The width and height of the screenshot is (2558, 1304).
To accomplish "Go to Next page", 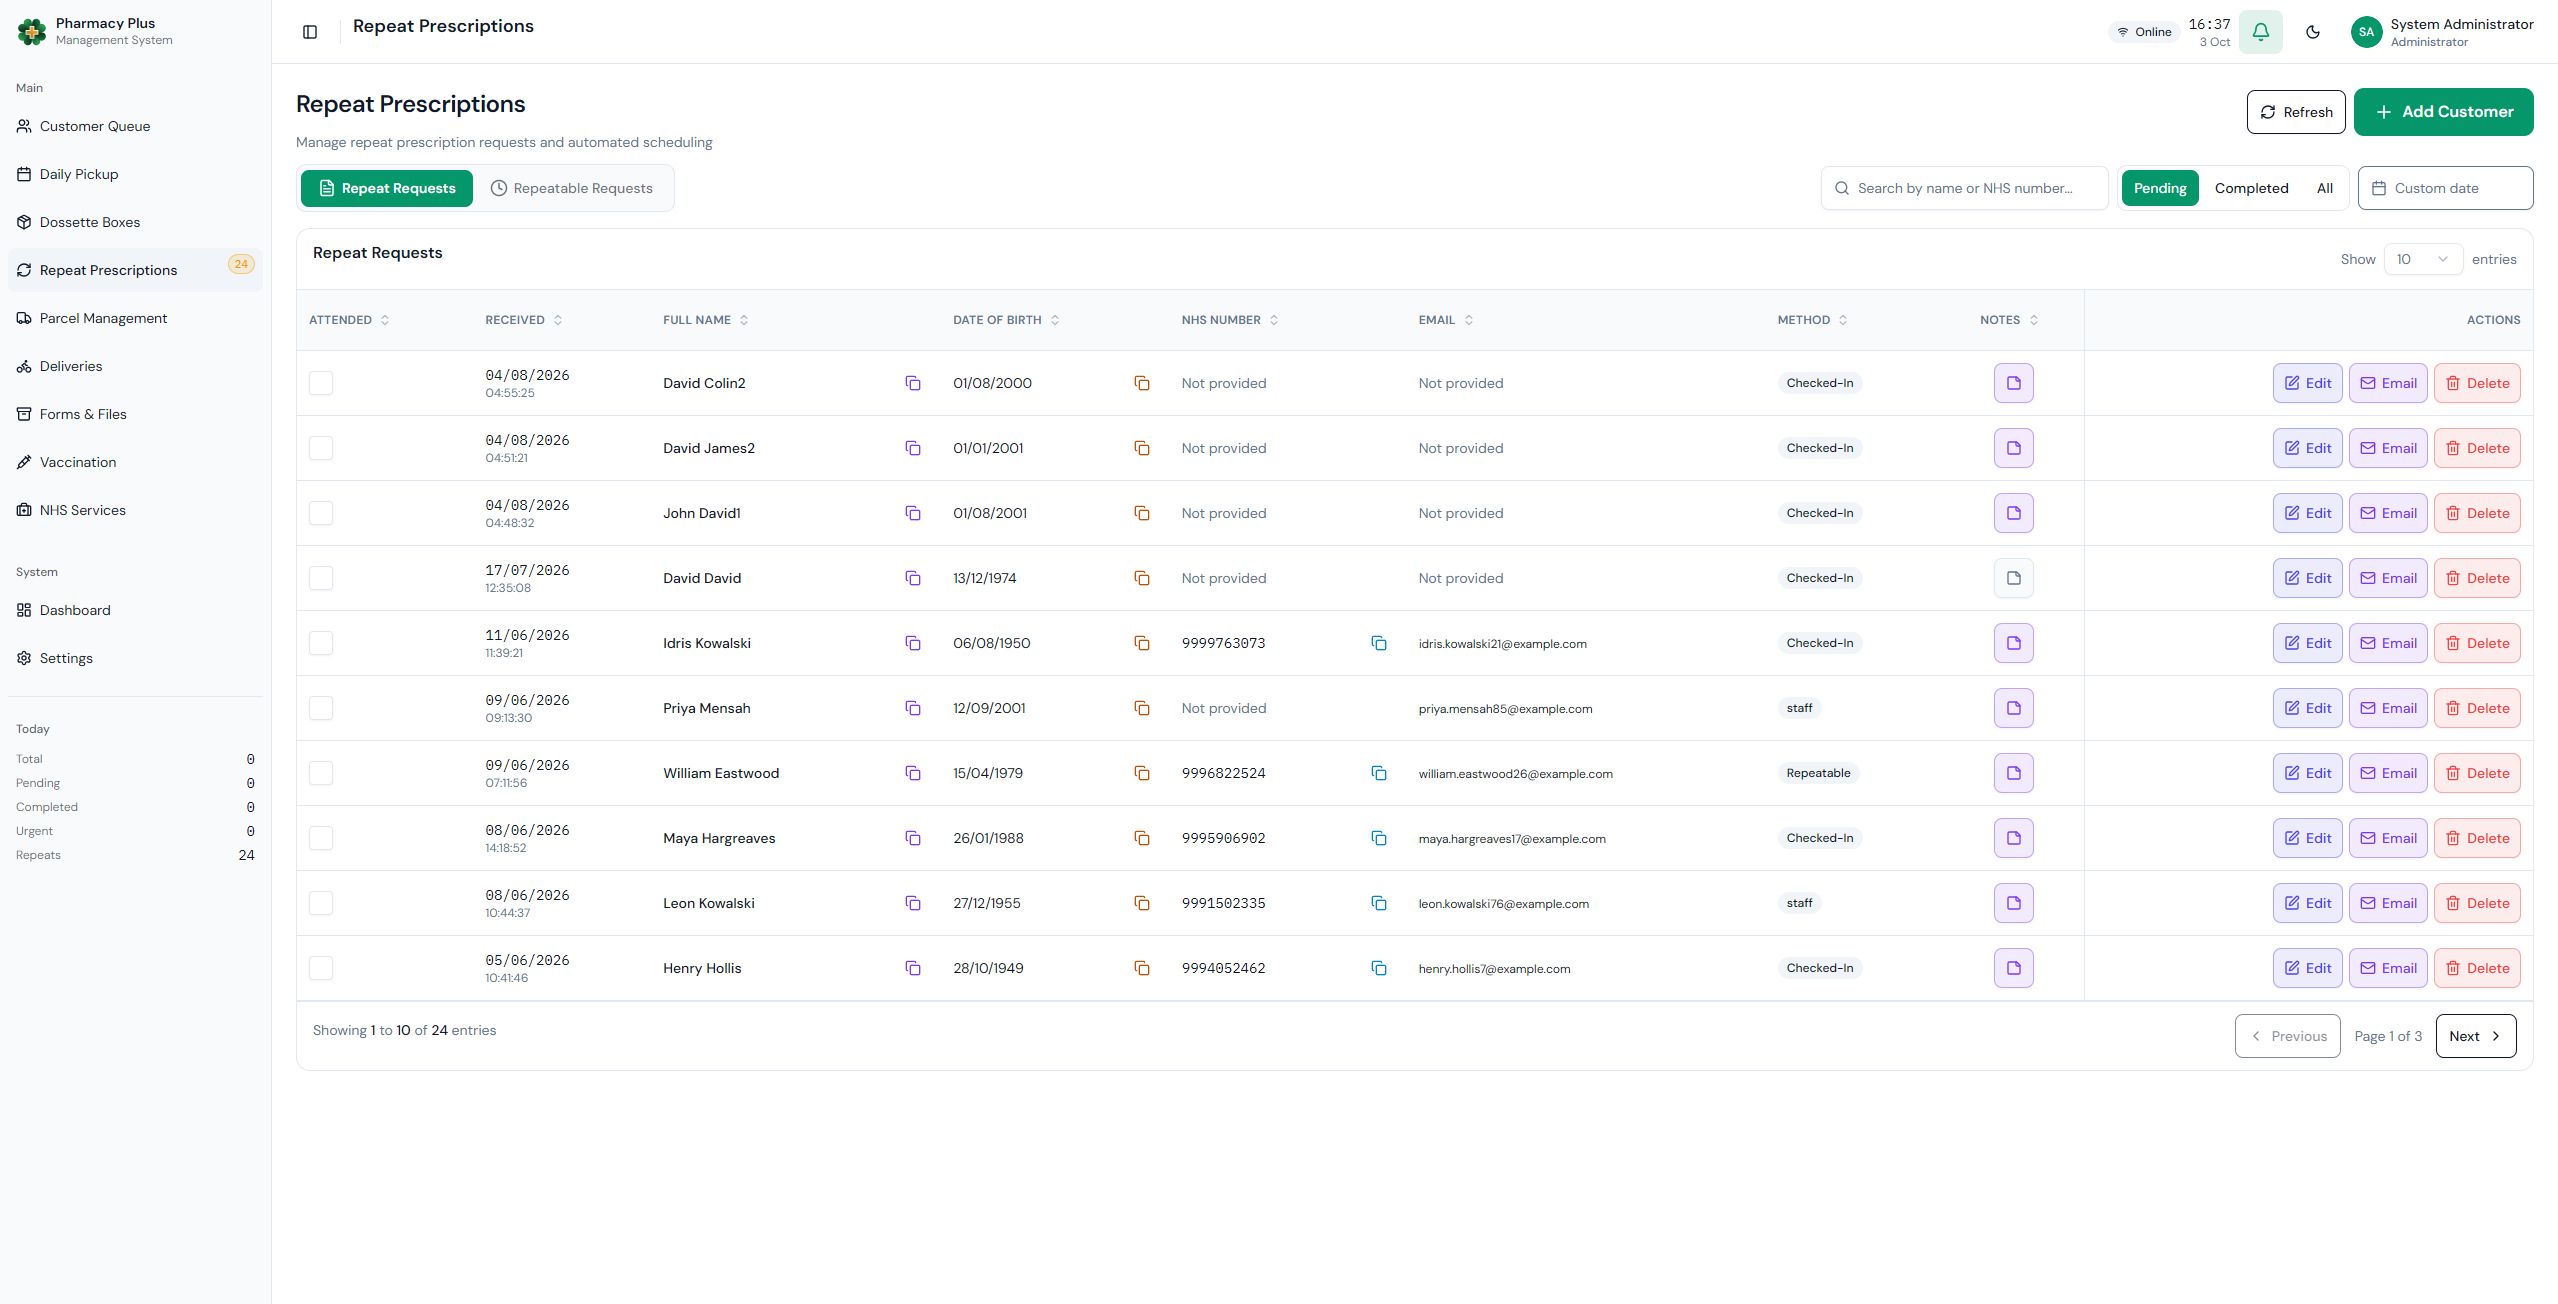I will coord(2475,1036).
